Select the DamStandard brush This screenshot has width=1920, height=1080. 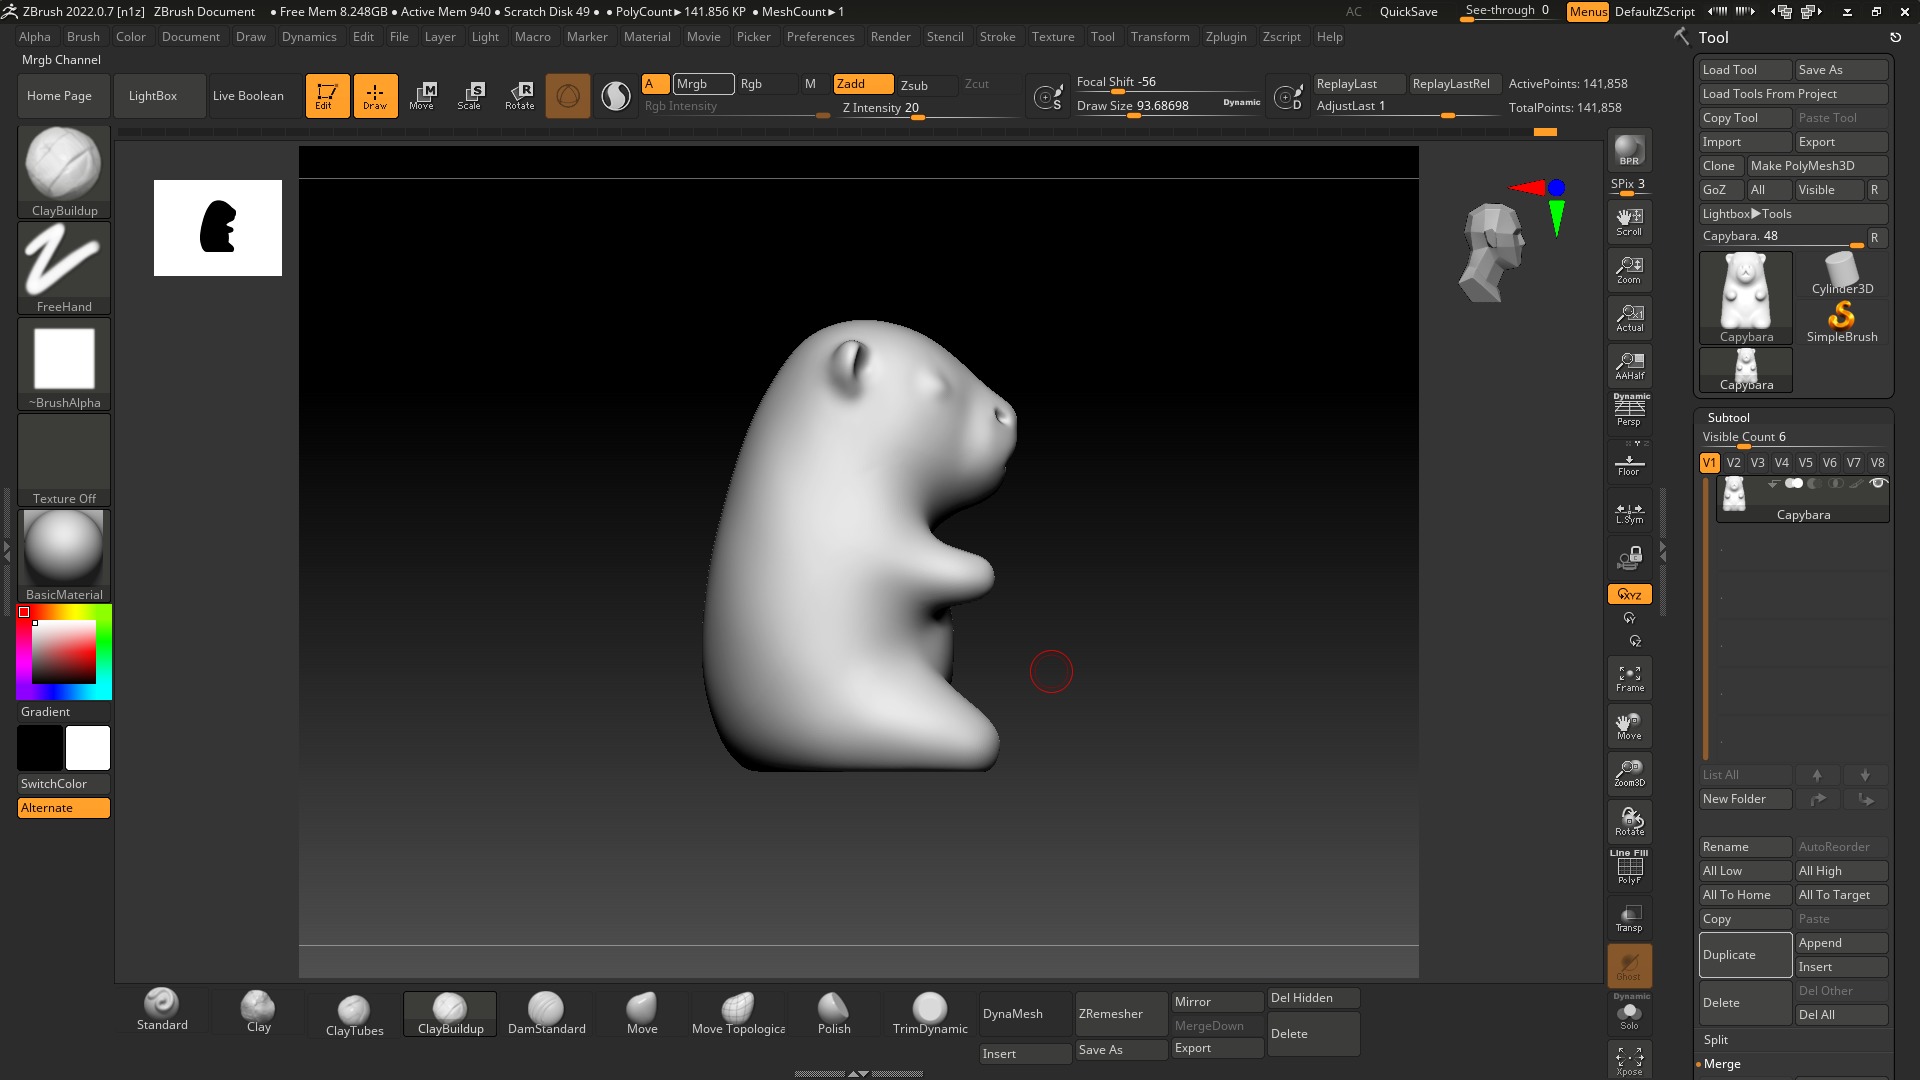click(546, 1012)
